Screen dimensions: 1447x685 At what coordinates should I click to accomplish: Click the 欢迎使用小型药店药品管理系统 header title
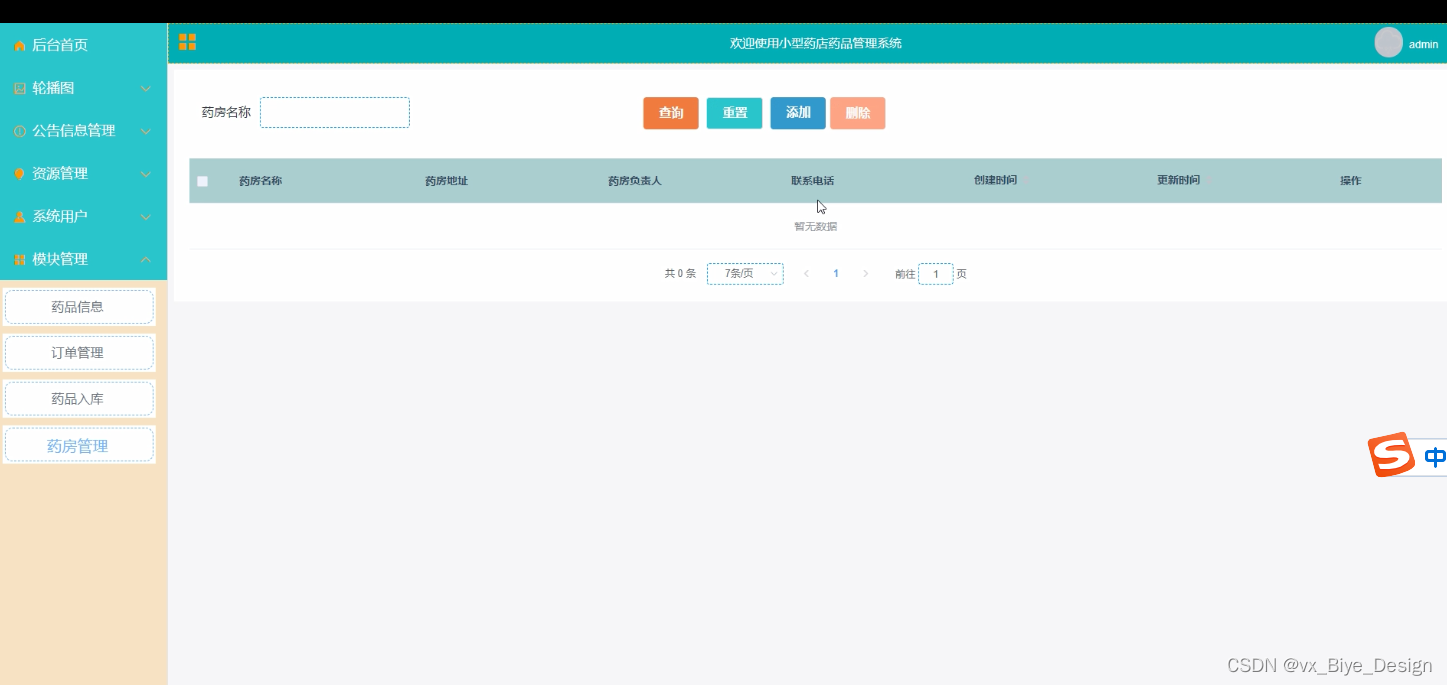click(x=816, y=43)
